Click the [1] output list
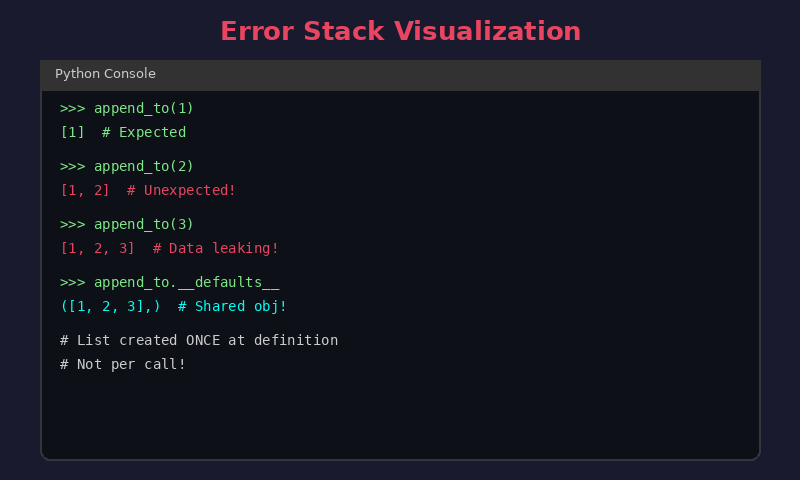800x480 pixels. 72,132
